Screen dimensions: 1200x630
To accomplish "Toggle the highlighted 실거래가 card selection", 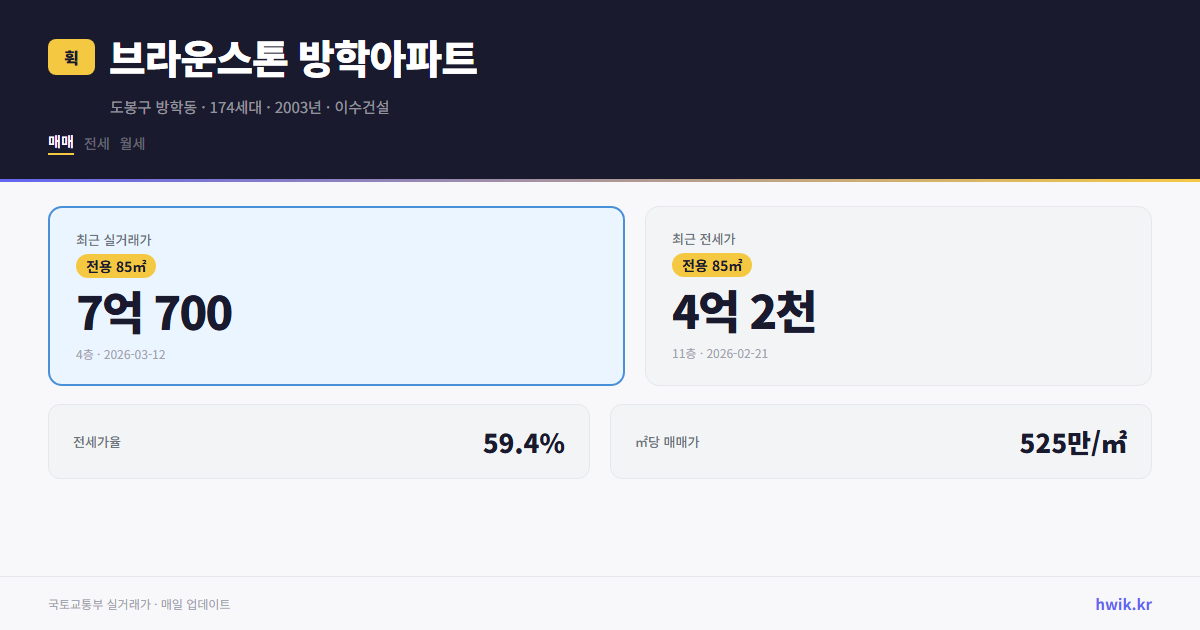I will coord(336,295).
